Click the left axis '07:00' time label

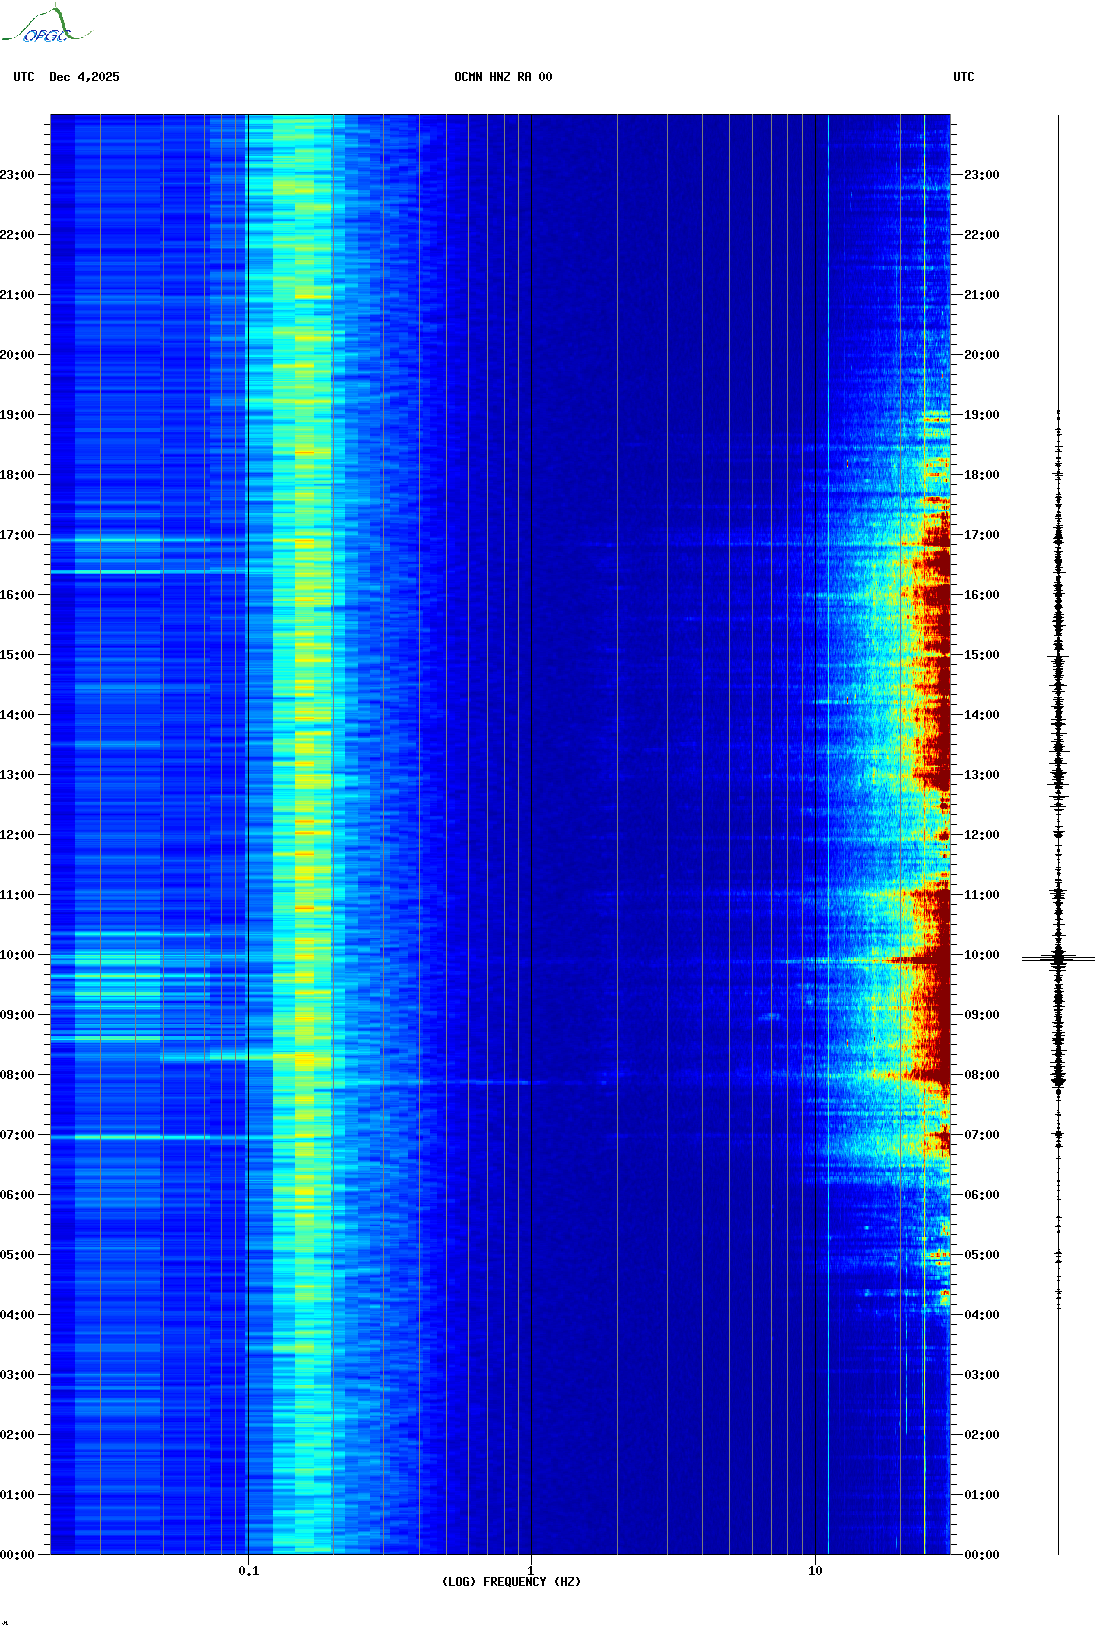[17, 1135]
